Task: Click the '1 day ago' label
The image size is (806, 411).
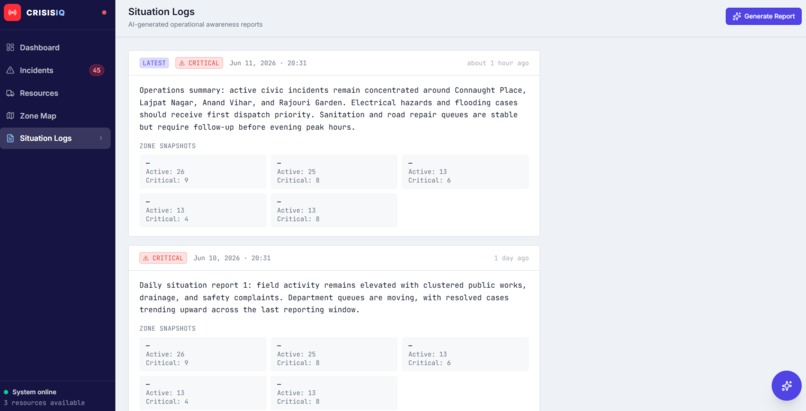Action: coord(511,258)
